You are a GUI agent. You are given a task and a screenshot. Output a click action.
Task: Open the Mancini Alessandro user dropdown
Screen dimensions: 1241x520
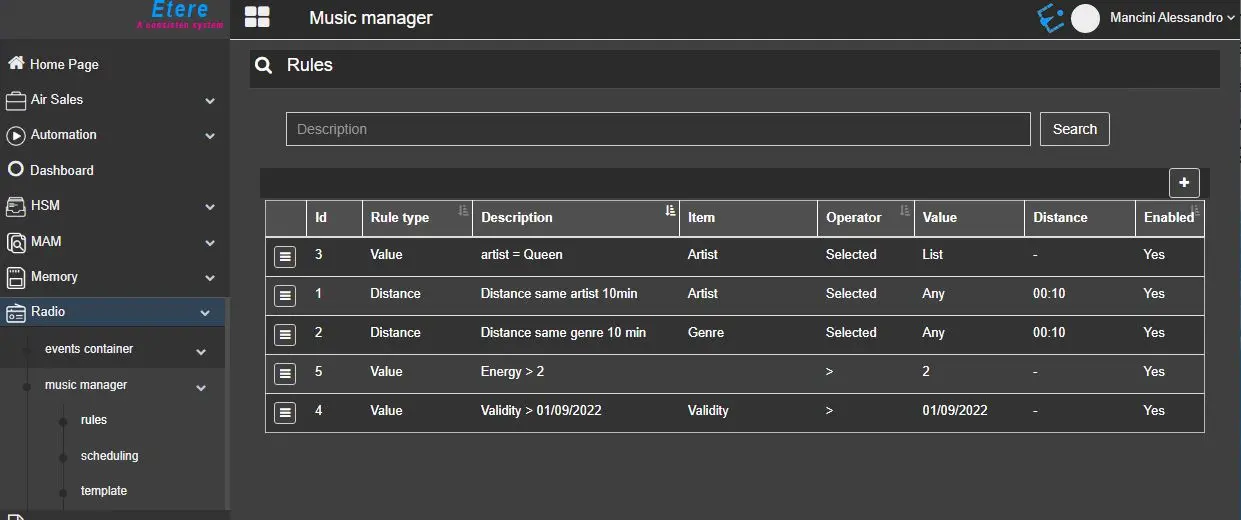click(x=1172, y=18)
